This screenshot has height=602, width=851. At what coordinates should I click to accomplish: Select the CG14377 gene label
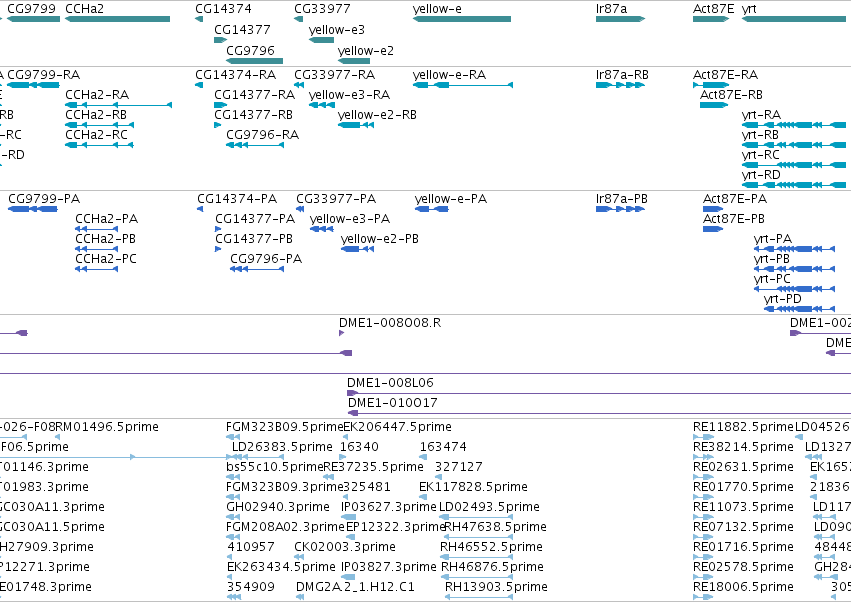[x=242, y=29]
